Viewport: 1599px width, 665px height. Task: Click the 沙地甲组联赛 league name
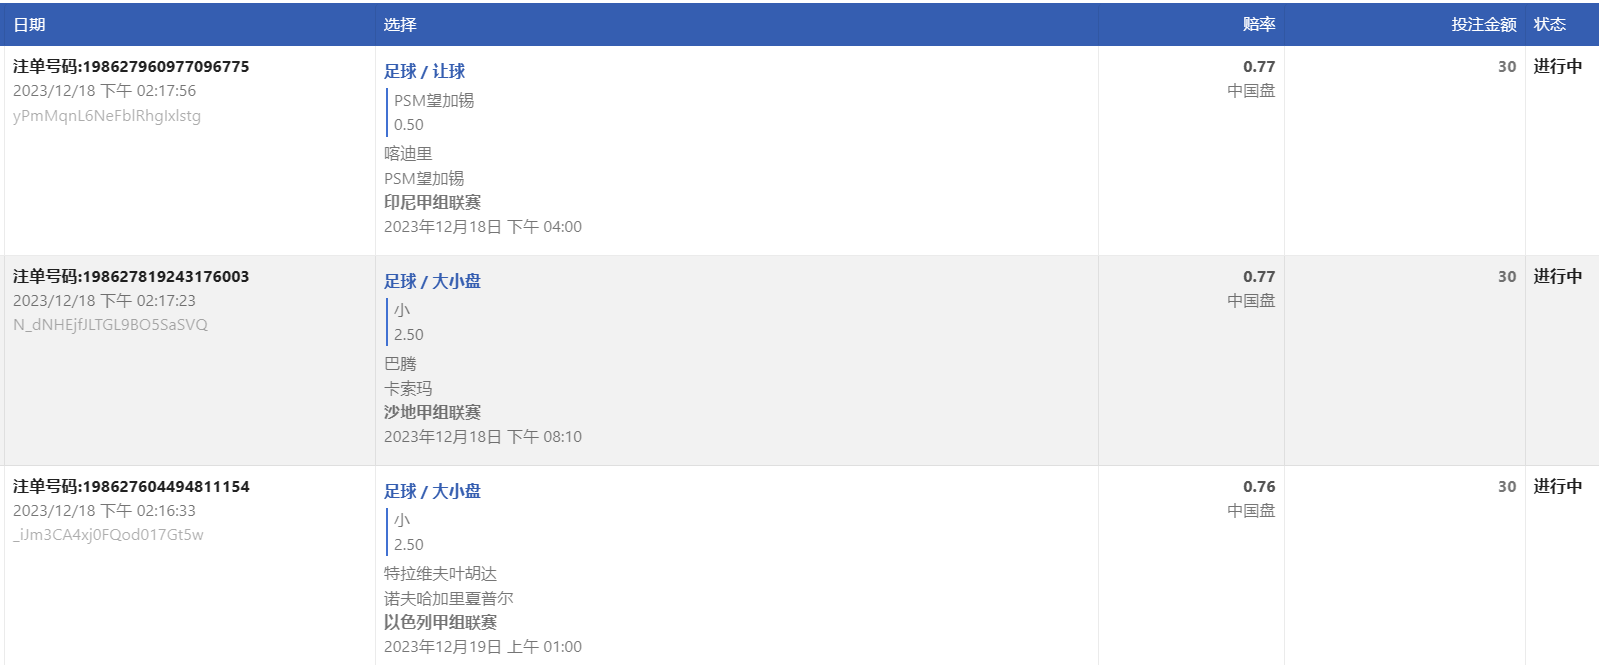[x=432, y=412]
